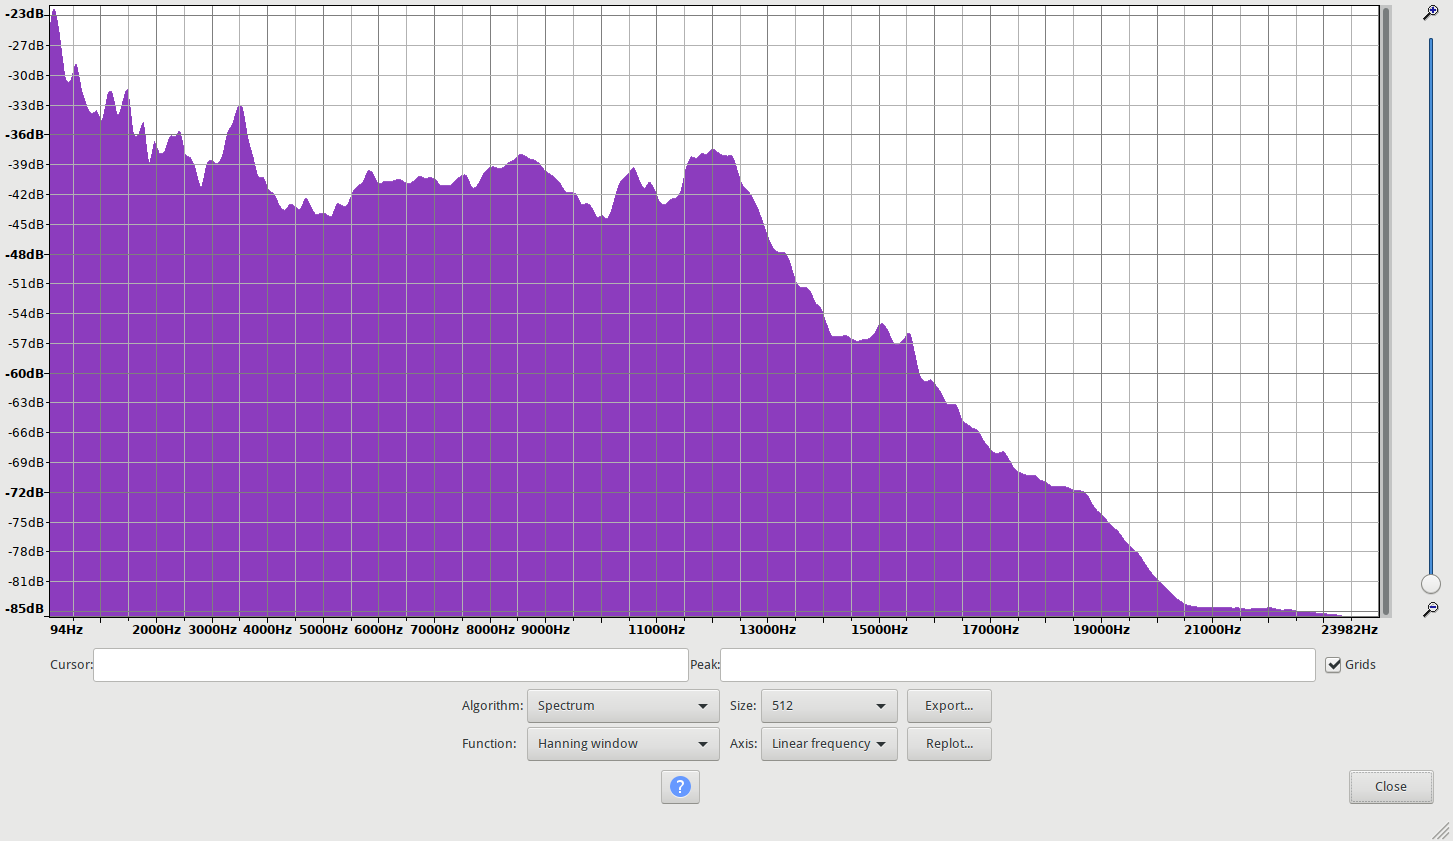The image size is (1453, 841).
Task: Click the -60dB axis label
Action: (x=25, y=373)
